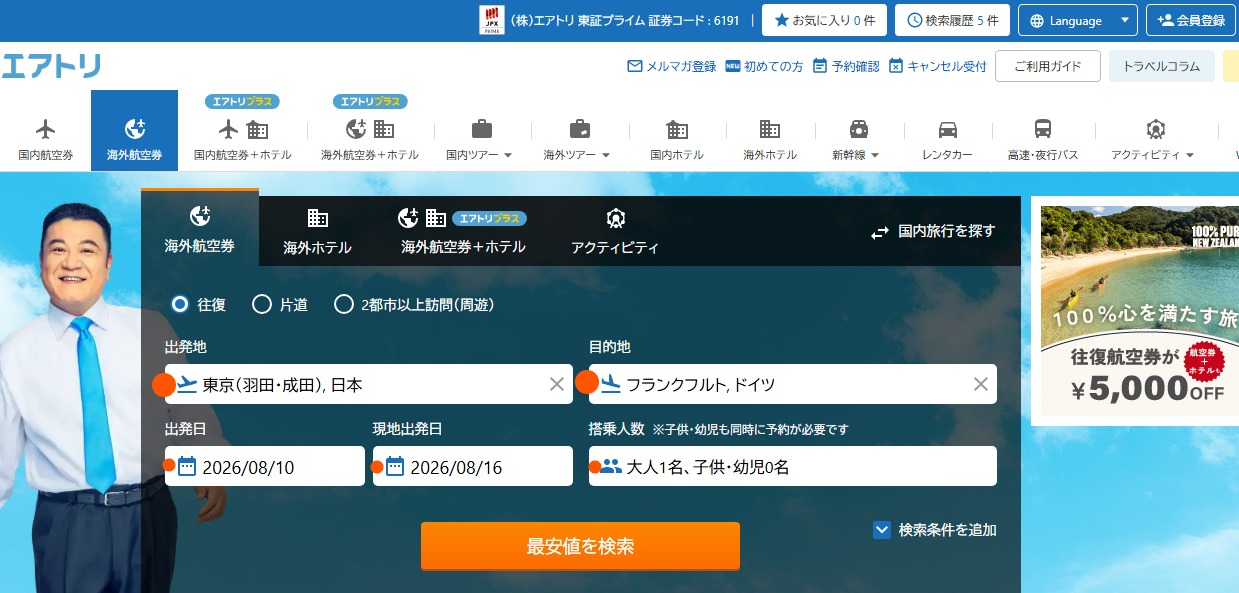This screenshot has width=1239, height=593.
Task: Click calendar icon of 出発日
Action: pos(186,466)
